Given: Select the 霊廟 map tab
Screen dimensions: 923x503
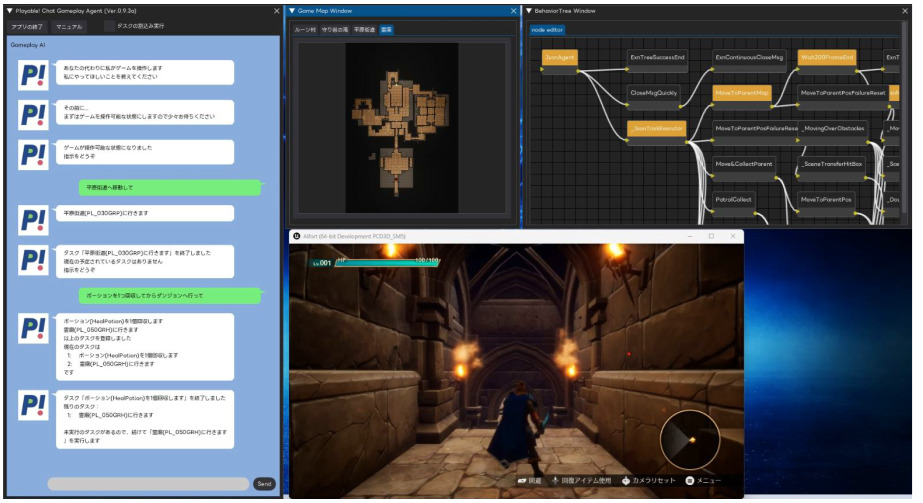Looking at the screenshot, I should (386, 29).
